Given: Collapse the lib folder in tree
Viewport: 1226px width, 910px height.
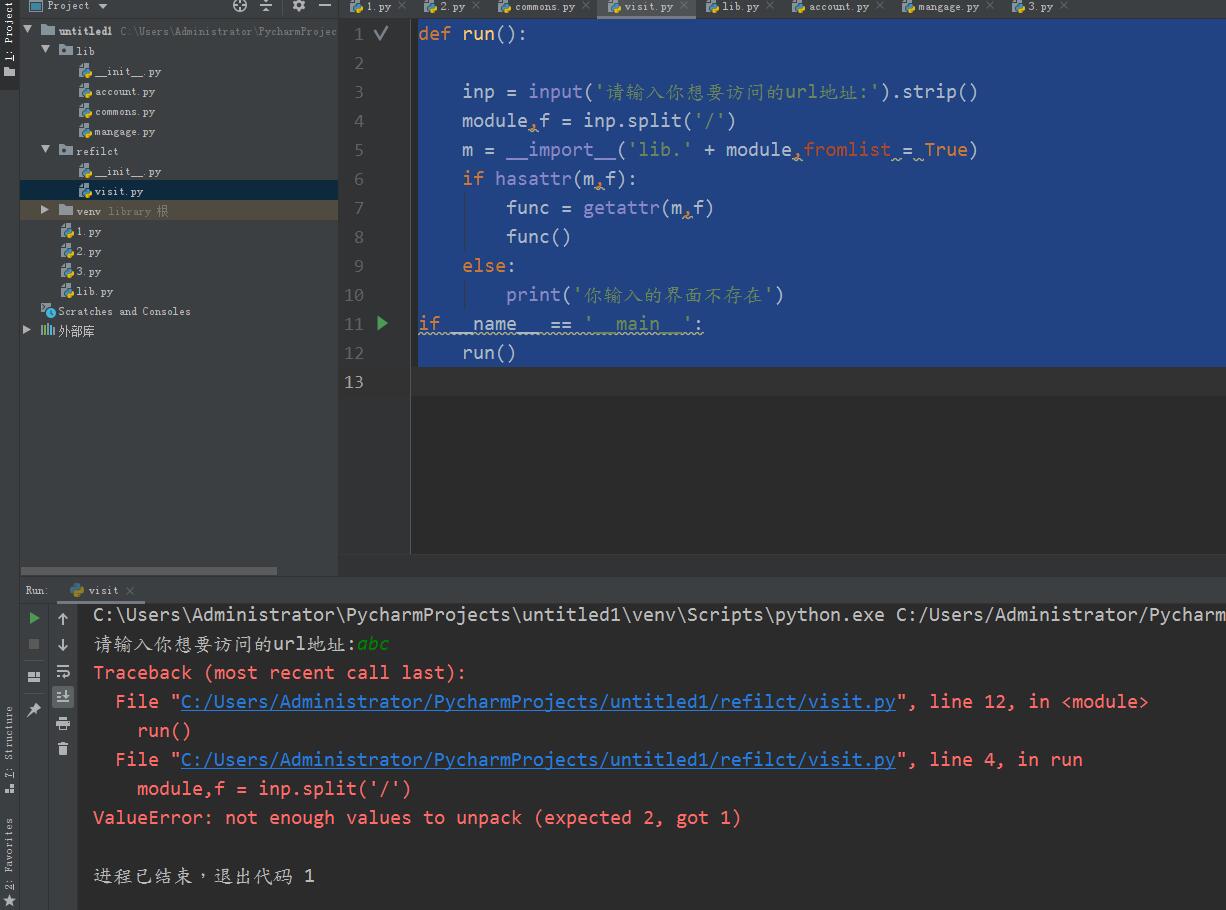Looking at the screenshot, I should [x=45, y=50].
